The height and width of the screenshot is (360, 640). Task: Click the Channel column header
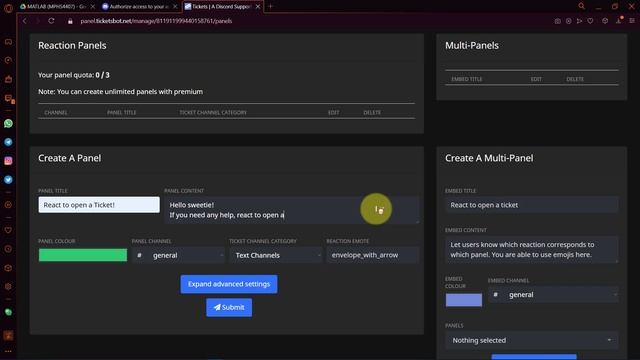tap(56, 113)
